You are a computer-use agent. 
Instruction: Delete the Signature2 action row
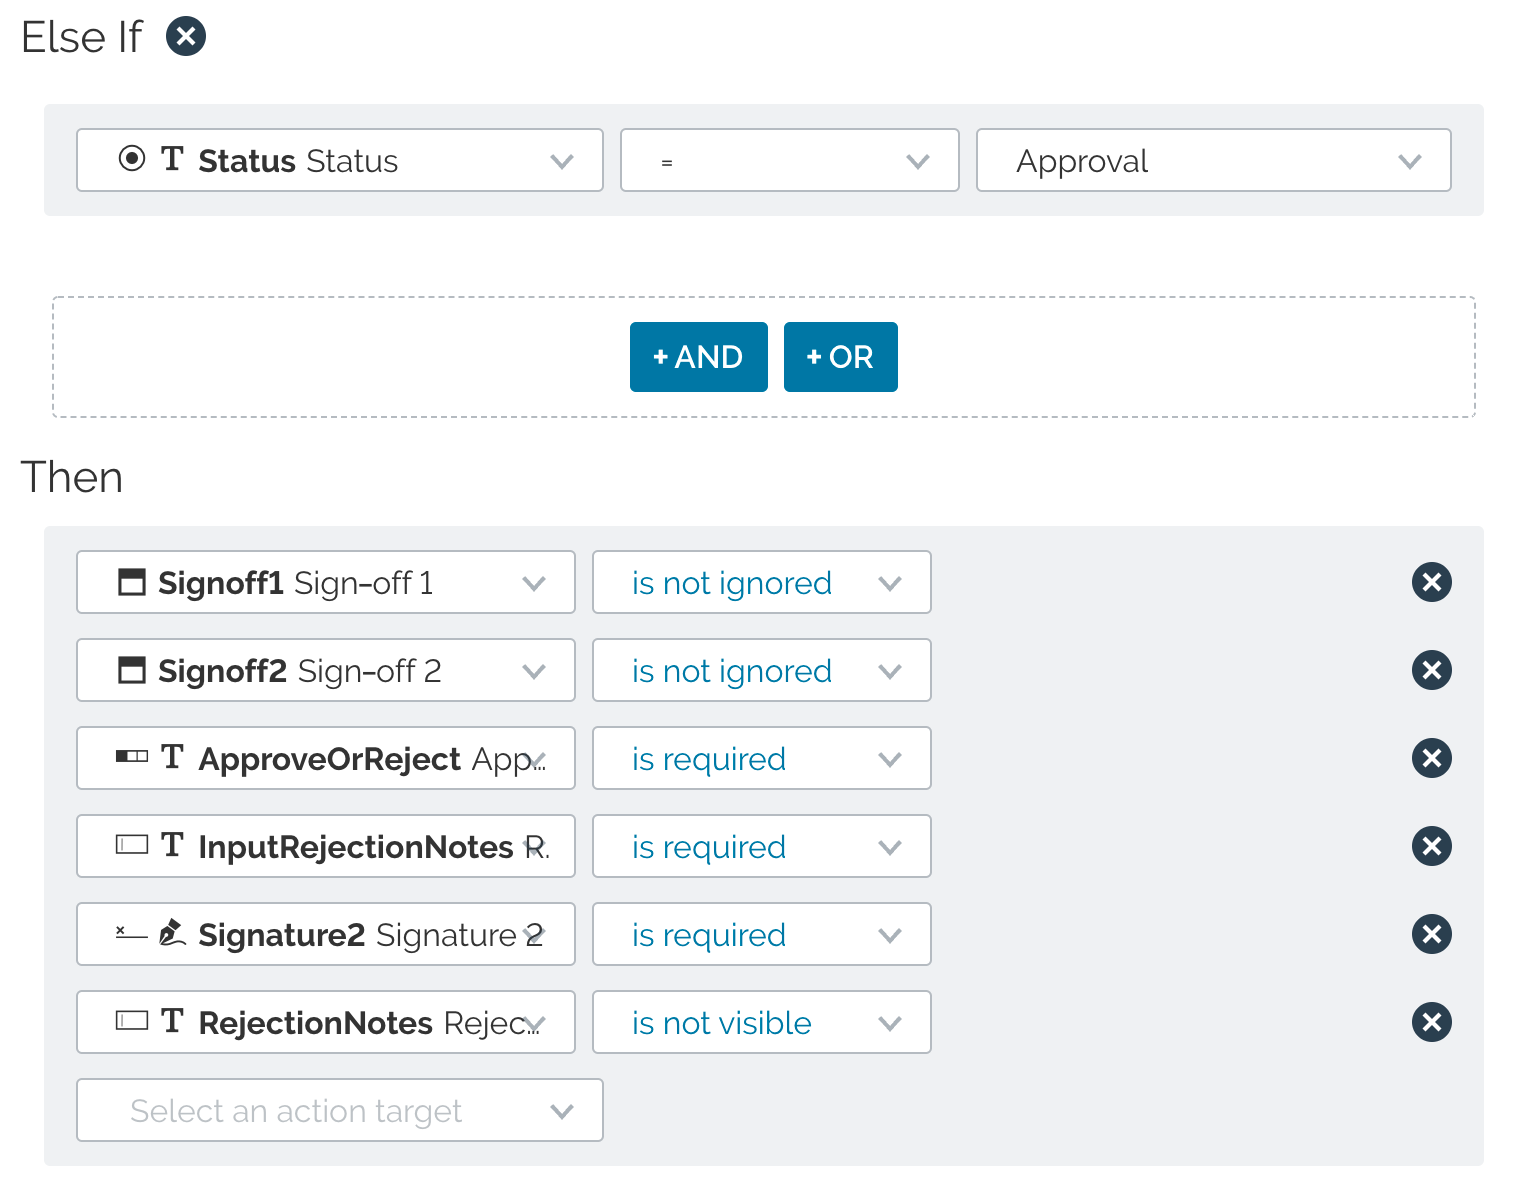click(x=1432, y=934)
